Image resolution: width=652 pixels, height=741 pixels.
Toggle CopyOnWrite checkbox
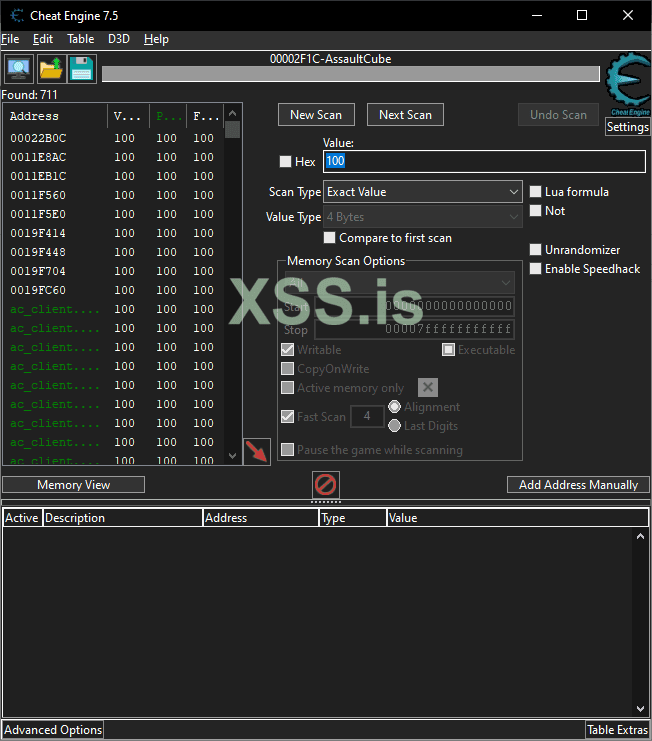click(x=287, y=369)
